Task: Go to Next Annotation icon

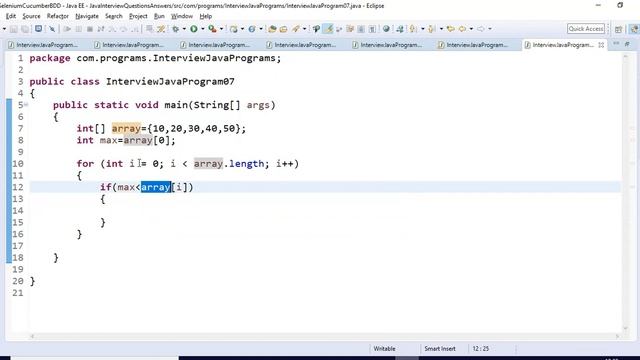Action: tap(413, 29)
